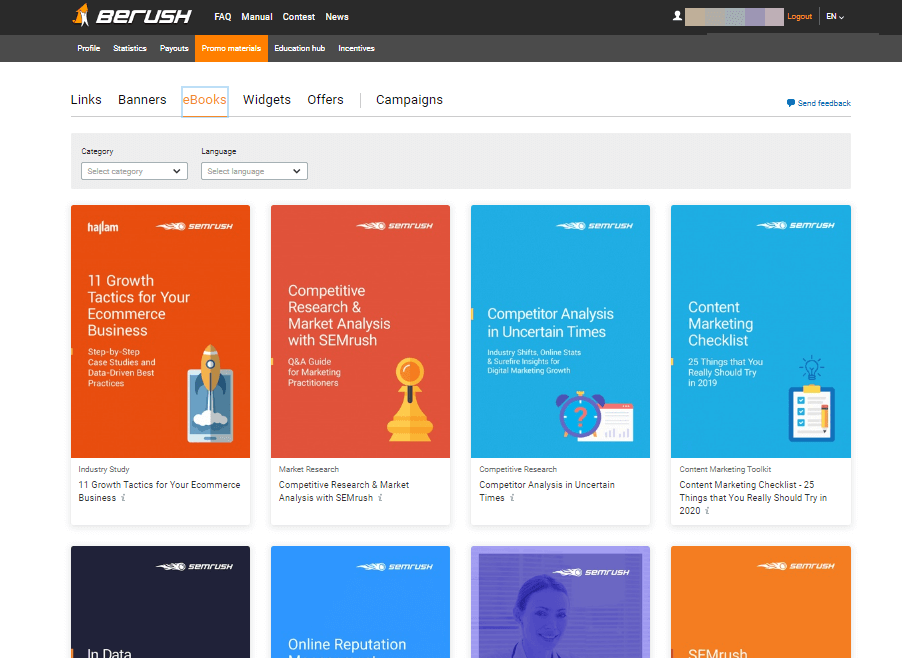Click the Industry Study category label
The height and width of the screenshot is (658, 902).
click(104, 469)
